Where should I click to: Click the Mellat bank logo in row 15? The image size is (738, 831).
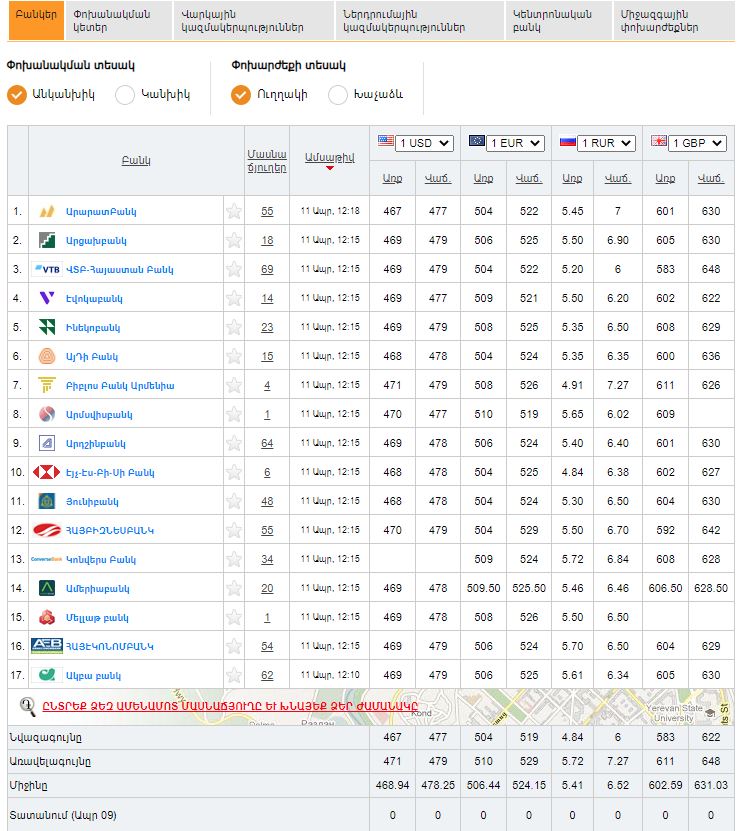click(47, 617)
